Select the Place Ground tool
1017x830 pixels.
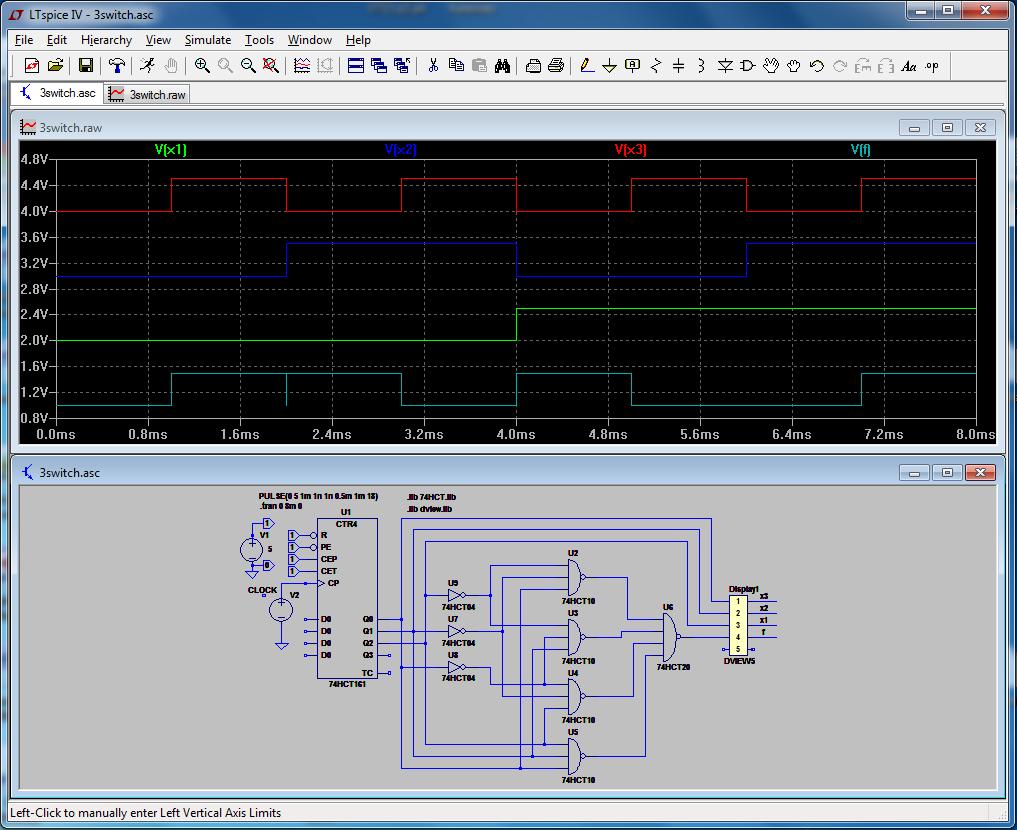point(609,65)
